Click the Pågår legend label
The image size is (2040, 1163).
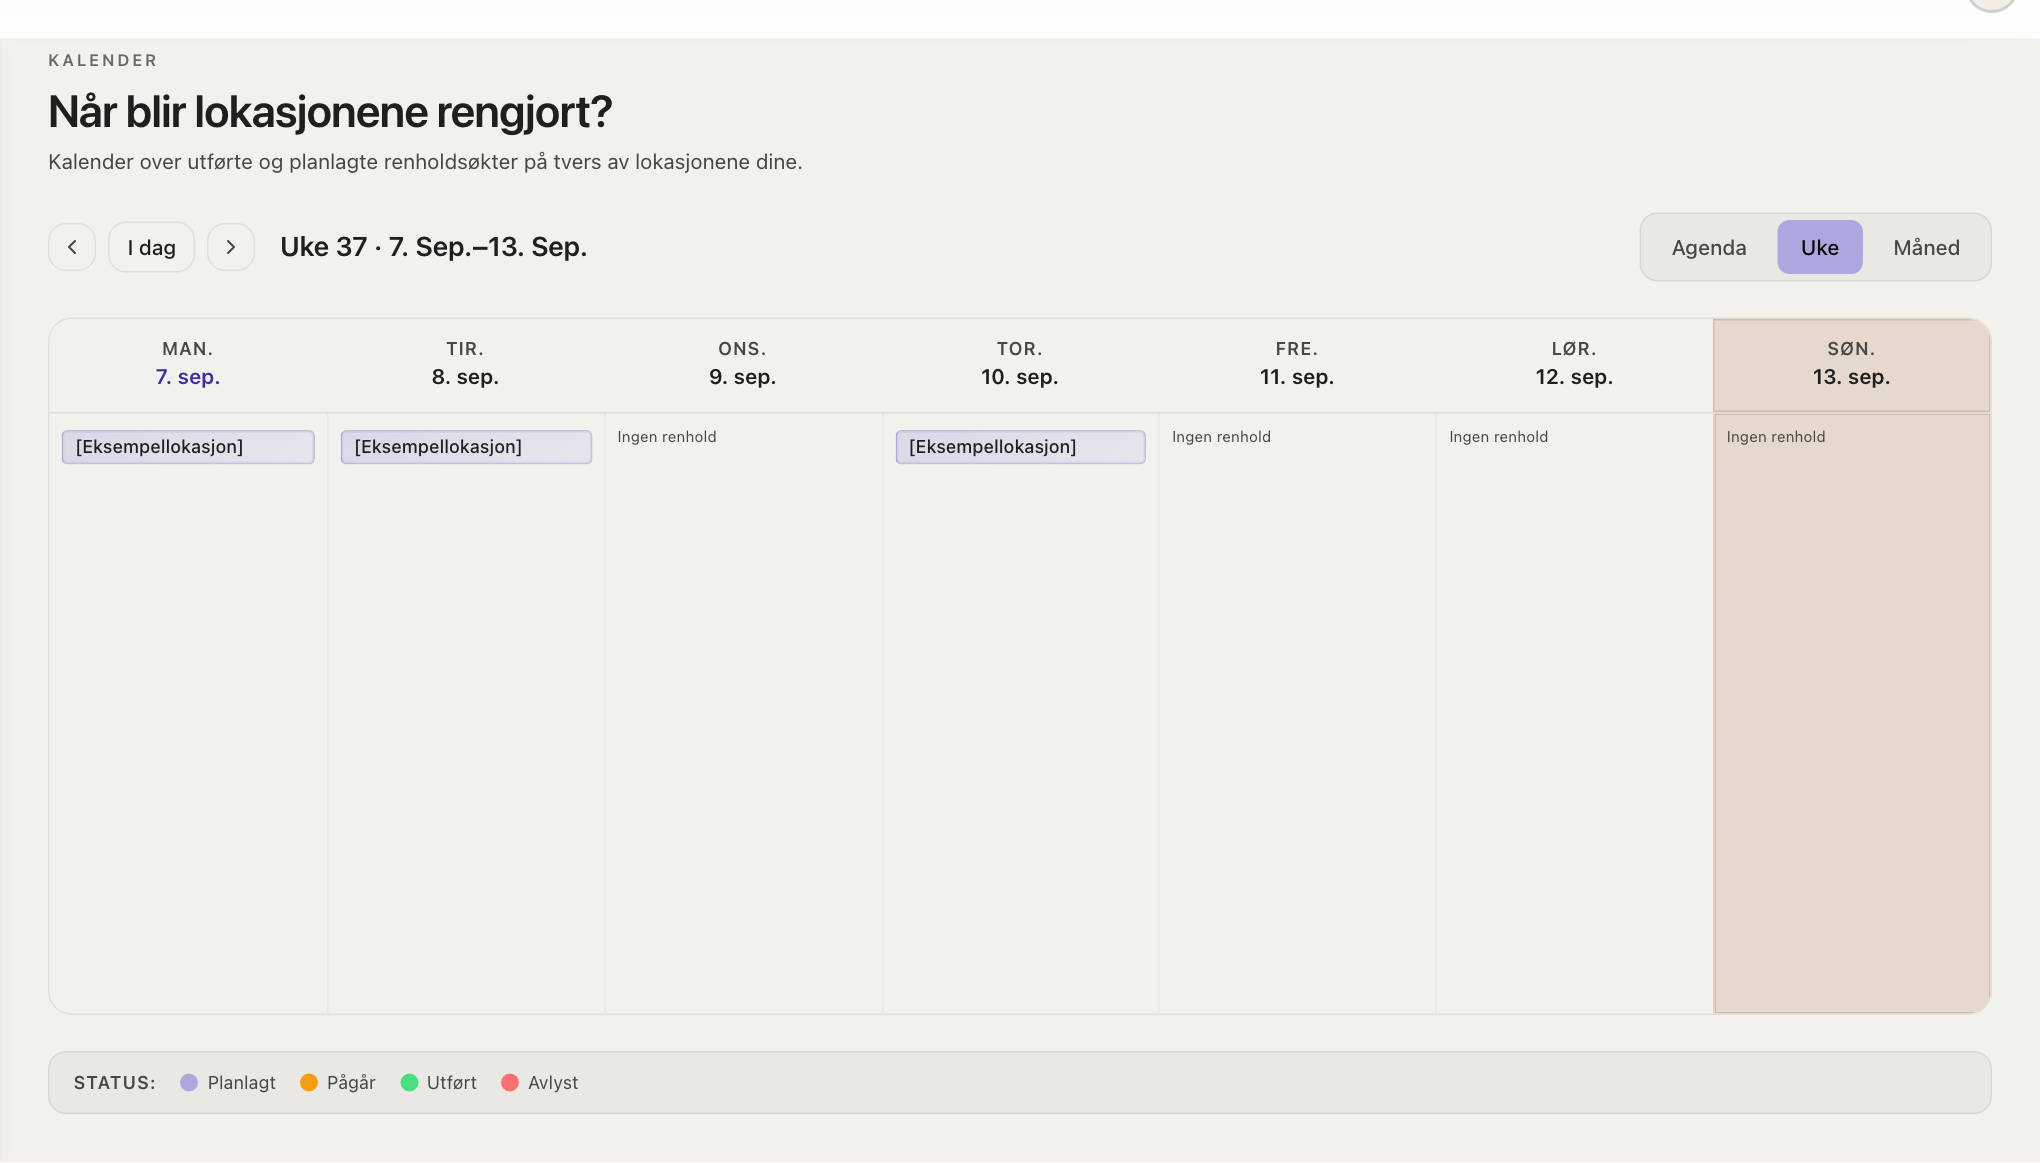[x=351, y=1083]
